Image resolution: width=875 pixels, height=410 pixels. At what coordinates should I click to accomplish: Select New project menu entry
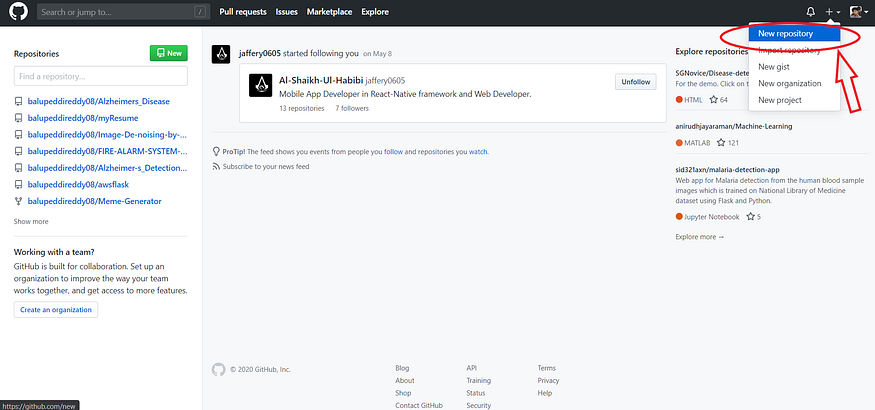(x=794, y=100)
